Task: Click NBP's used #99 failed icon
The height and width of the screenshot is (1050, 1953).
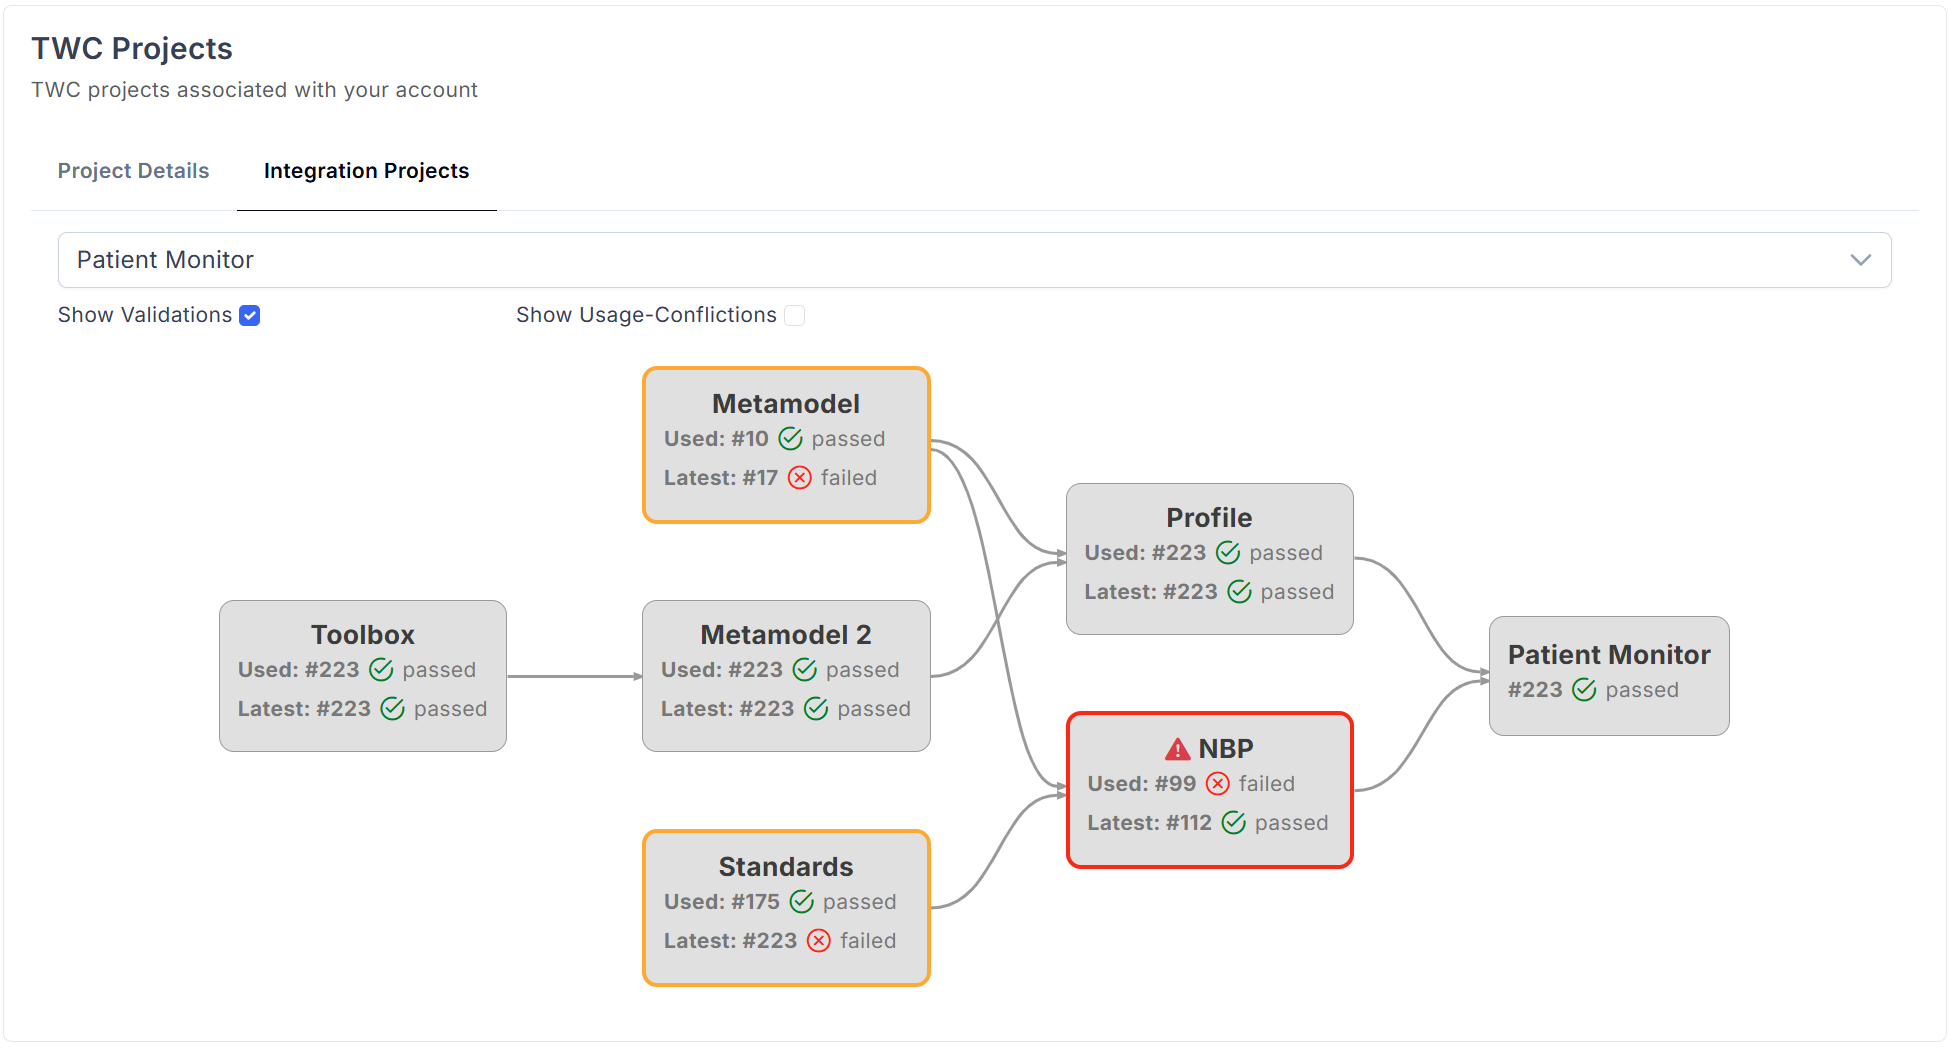Action: [x=1217, y=784]
